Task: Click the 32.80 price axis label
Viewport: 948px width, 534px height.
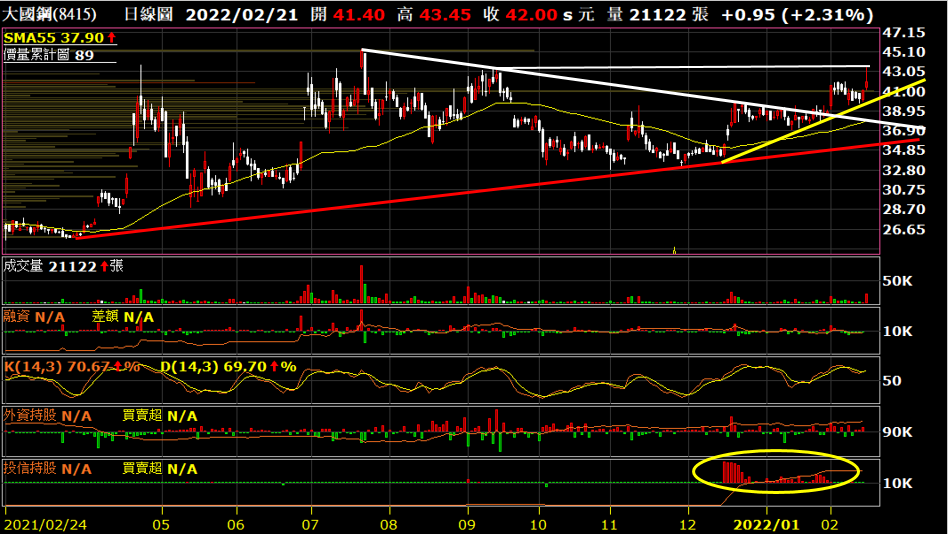Action: point(904,170)
